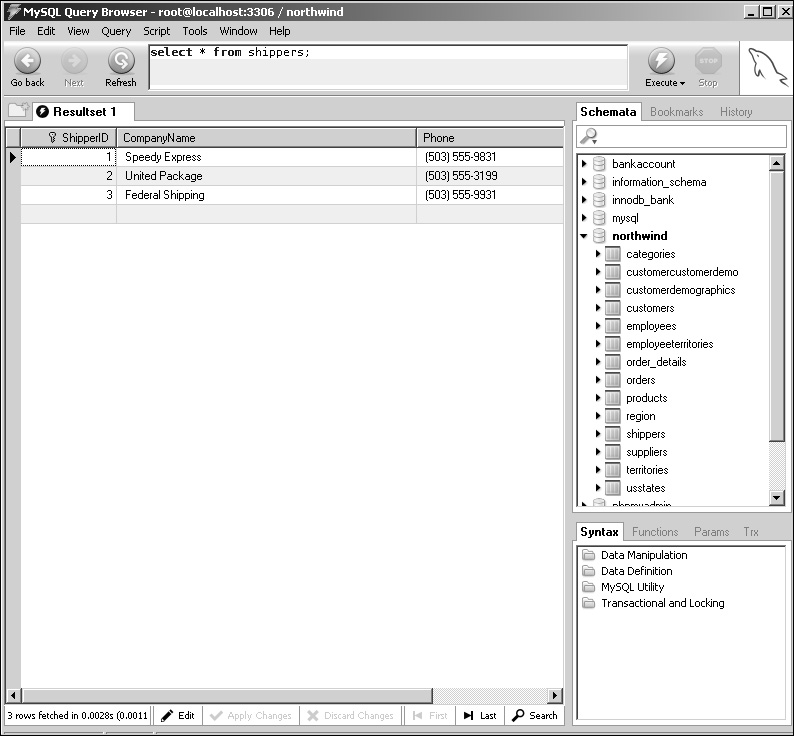
Task: Click the schemata scroll down arrow
Action: 777,498
